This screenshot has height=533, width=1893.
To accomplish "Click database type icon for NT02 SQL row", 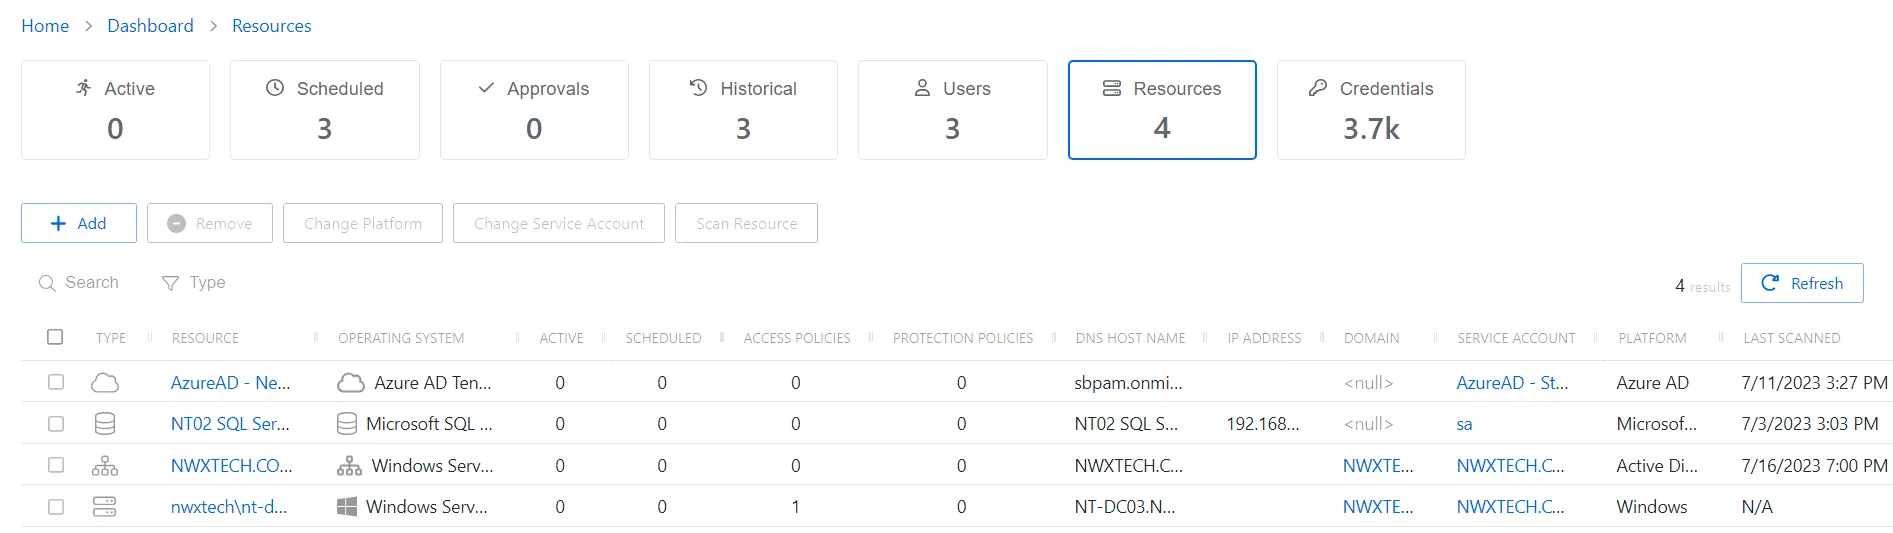I will (105, 424).
